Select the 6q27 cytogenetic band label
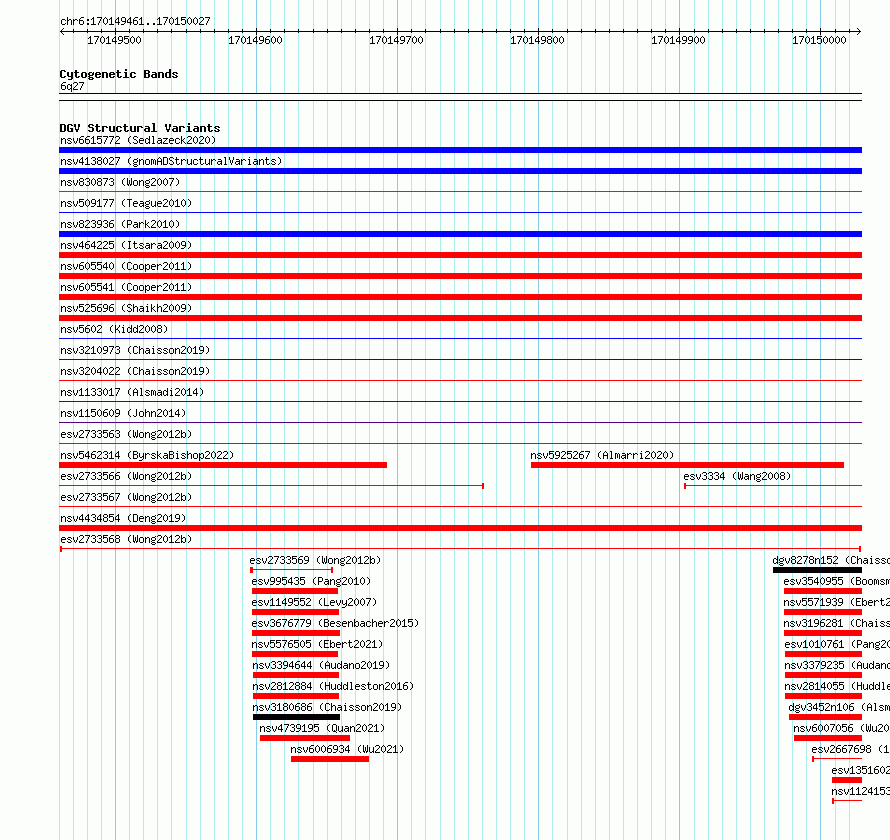890x840 pixels. 72,86
